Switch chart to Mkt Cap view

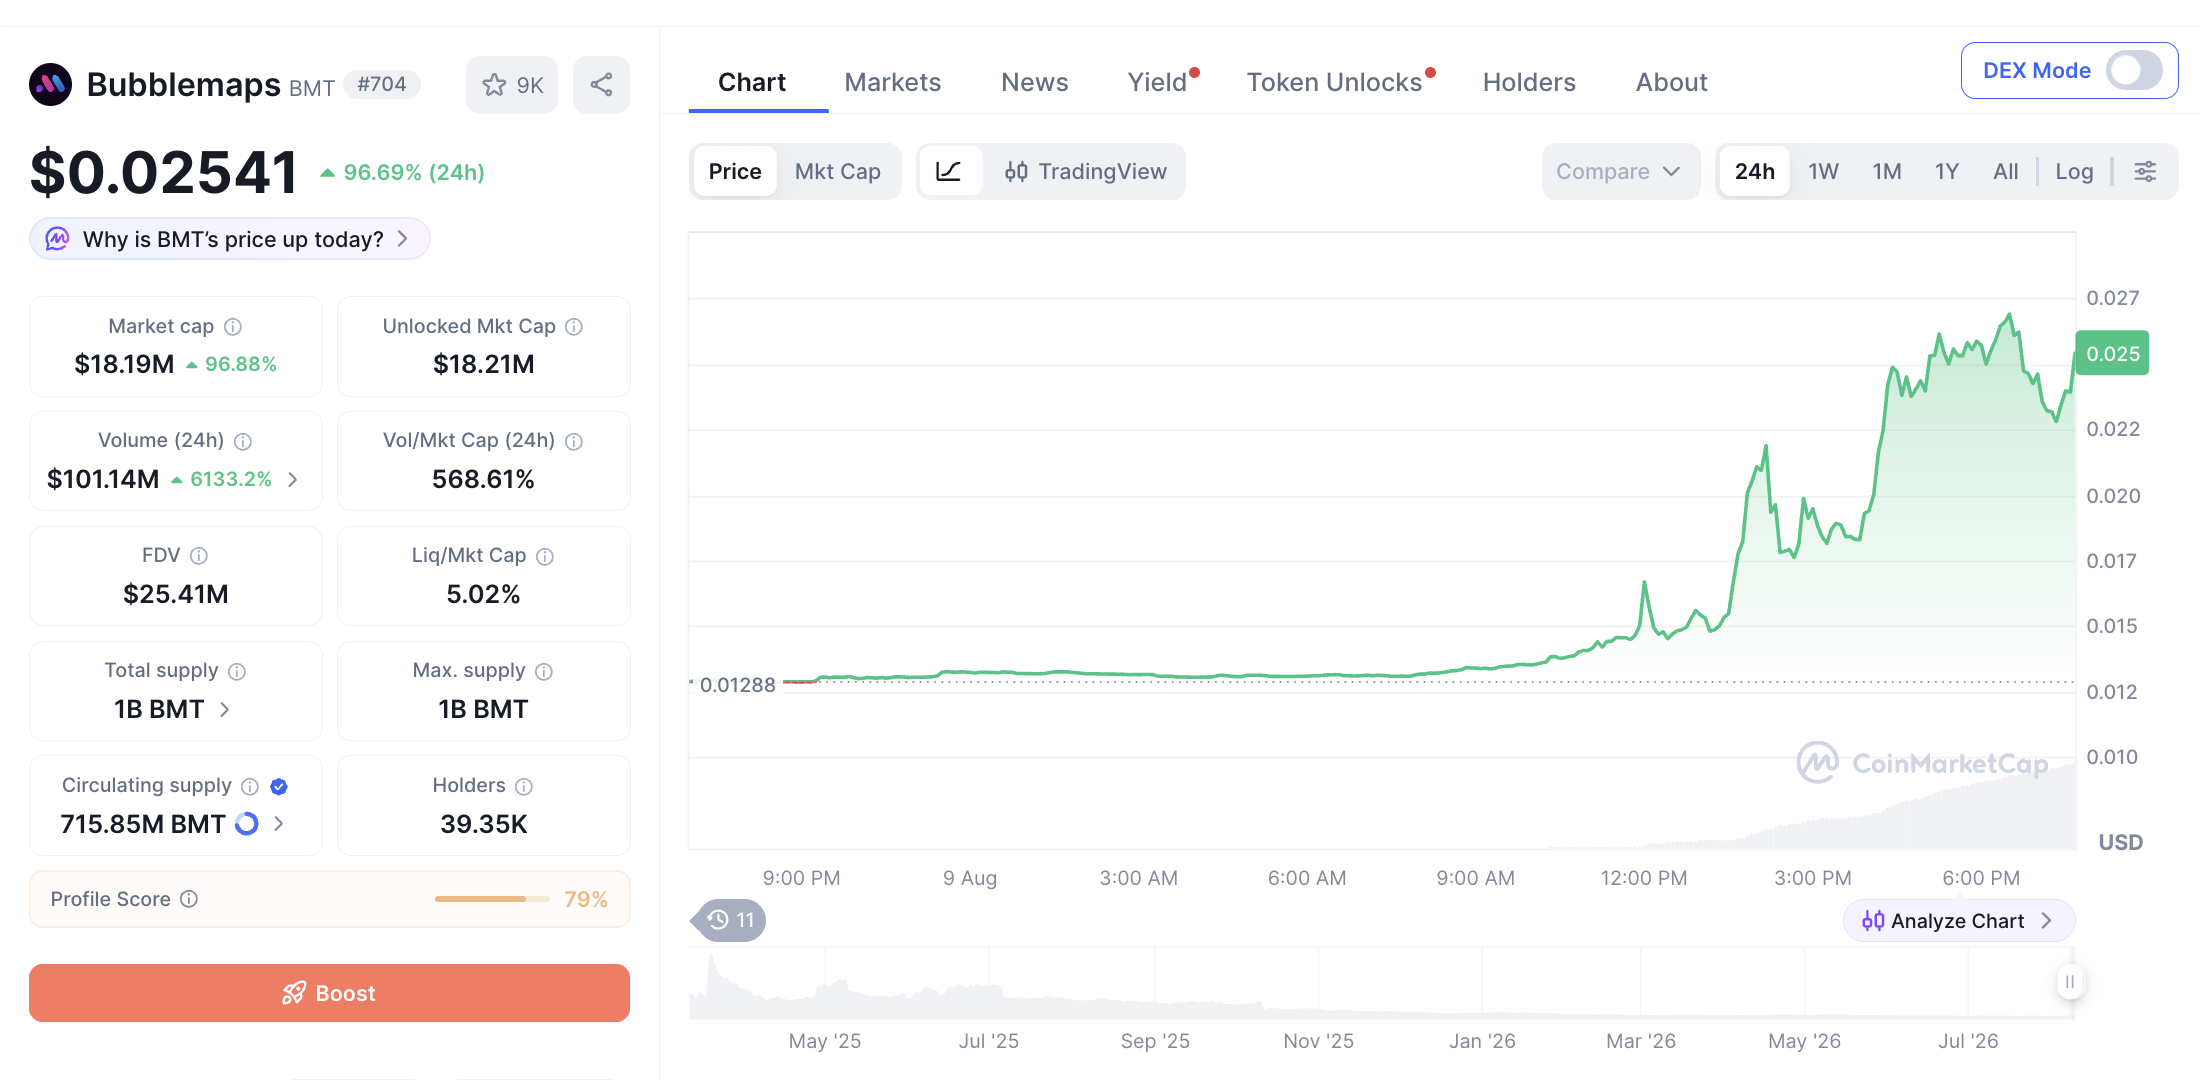coord(837,172)
